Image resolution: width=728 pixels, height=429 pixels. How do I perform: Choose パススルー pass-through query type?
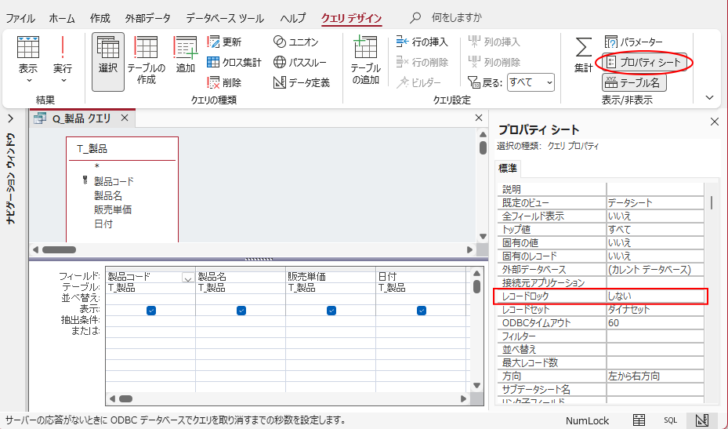[x=300, y=62]
